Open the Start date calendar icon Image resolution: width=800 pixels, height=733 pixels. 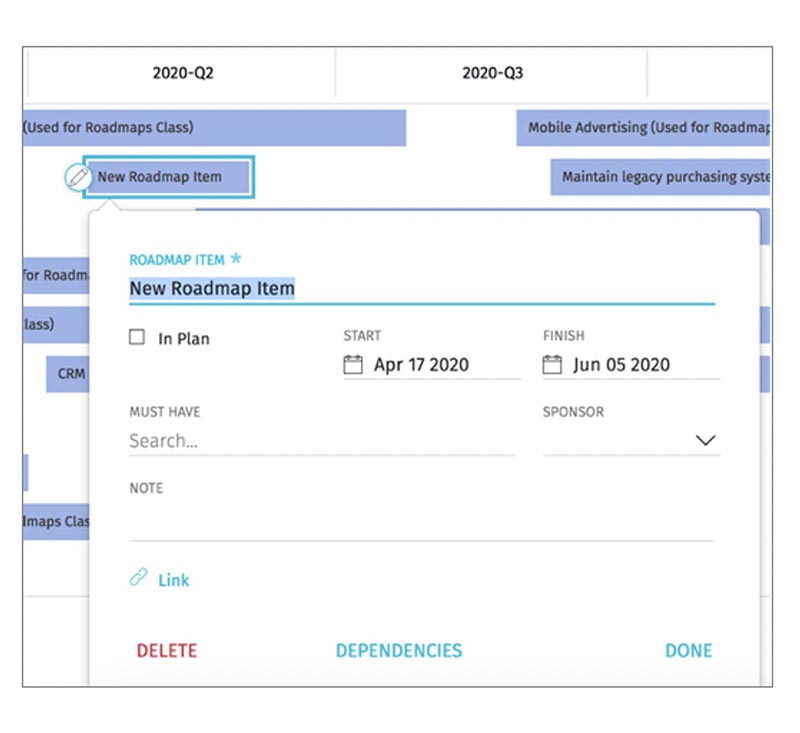point(353,364)
